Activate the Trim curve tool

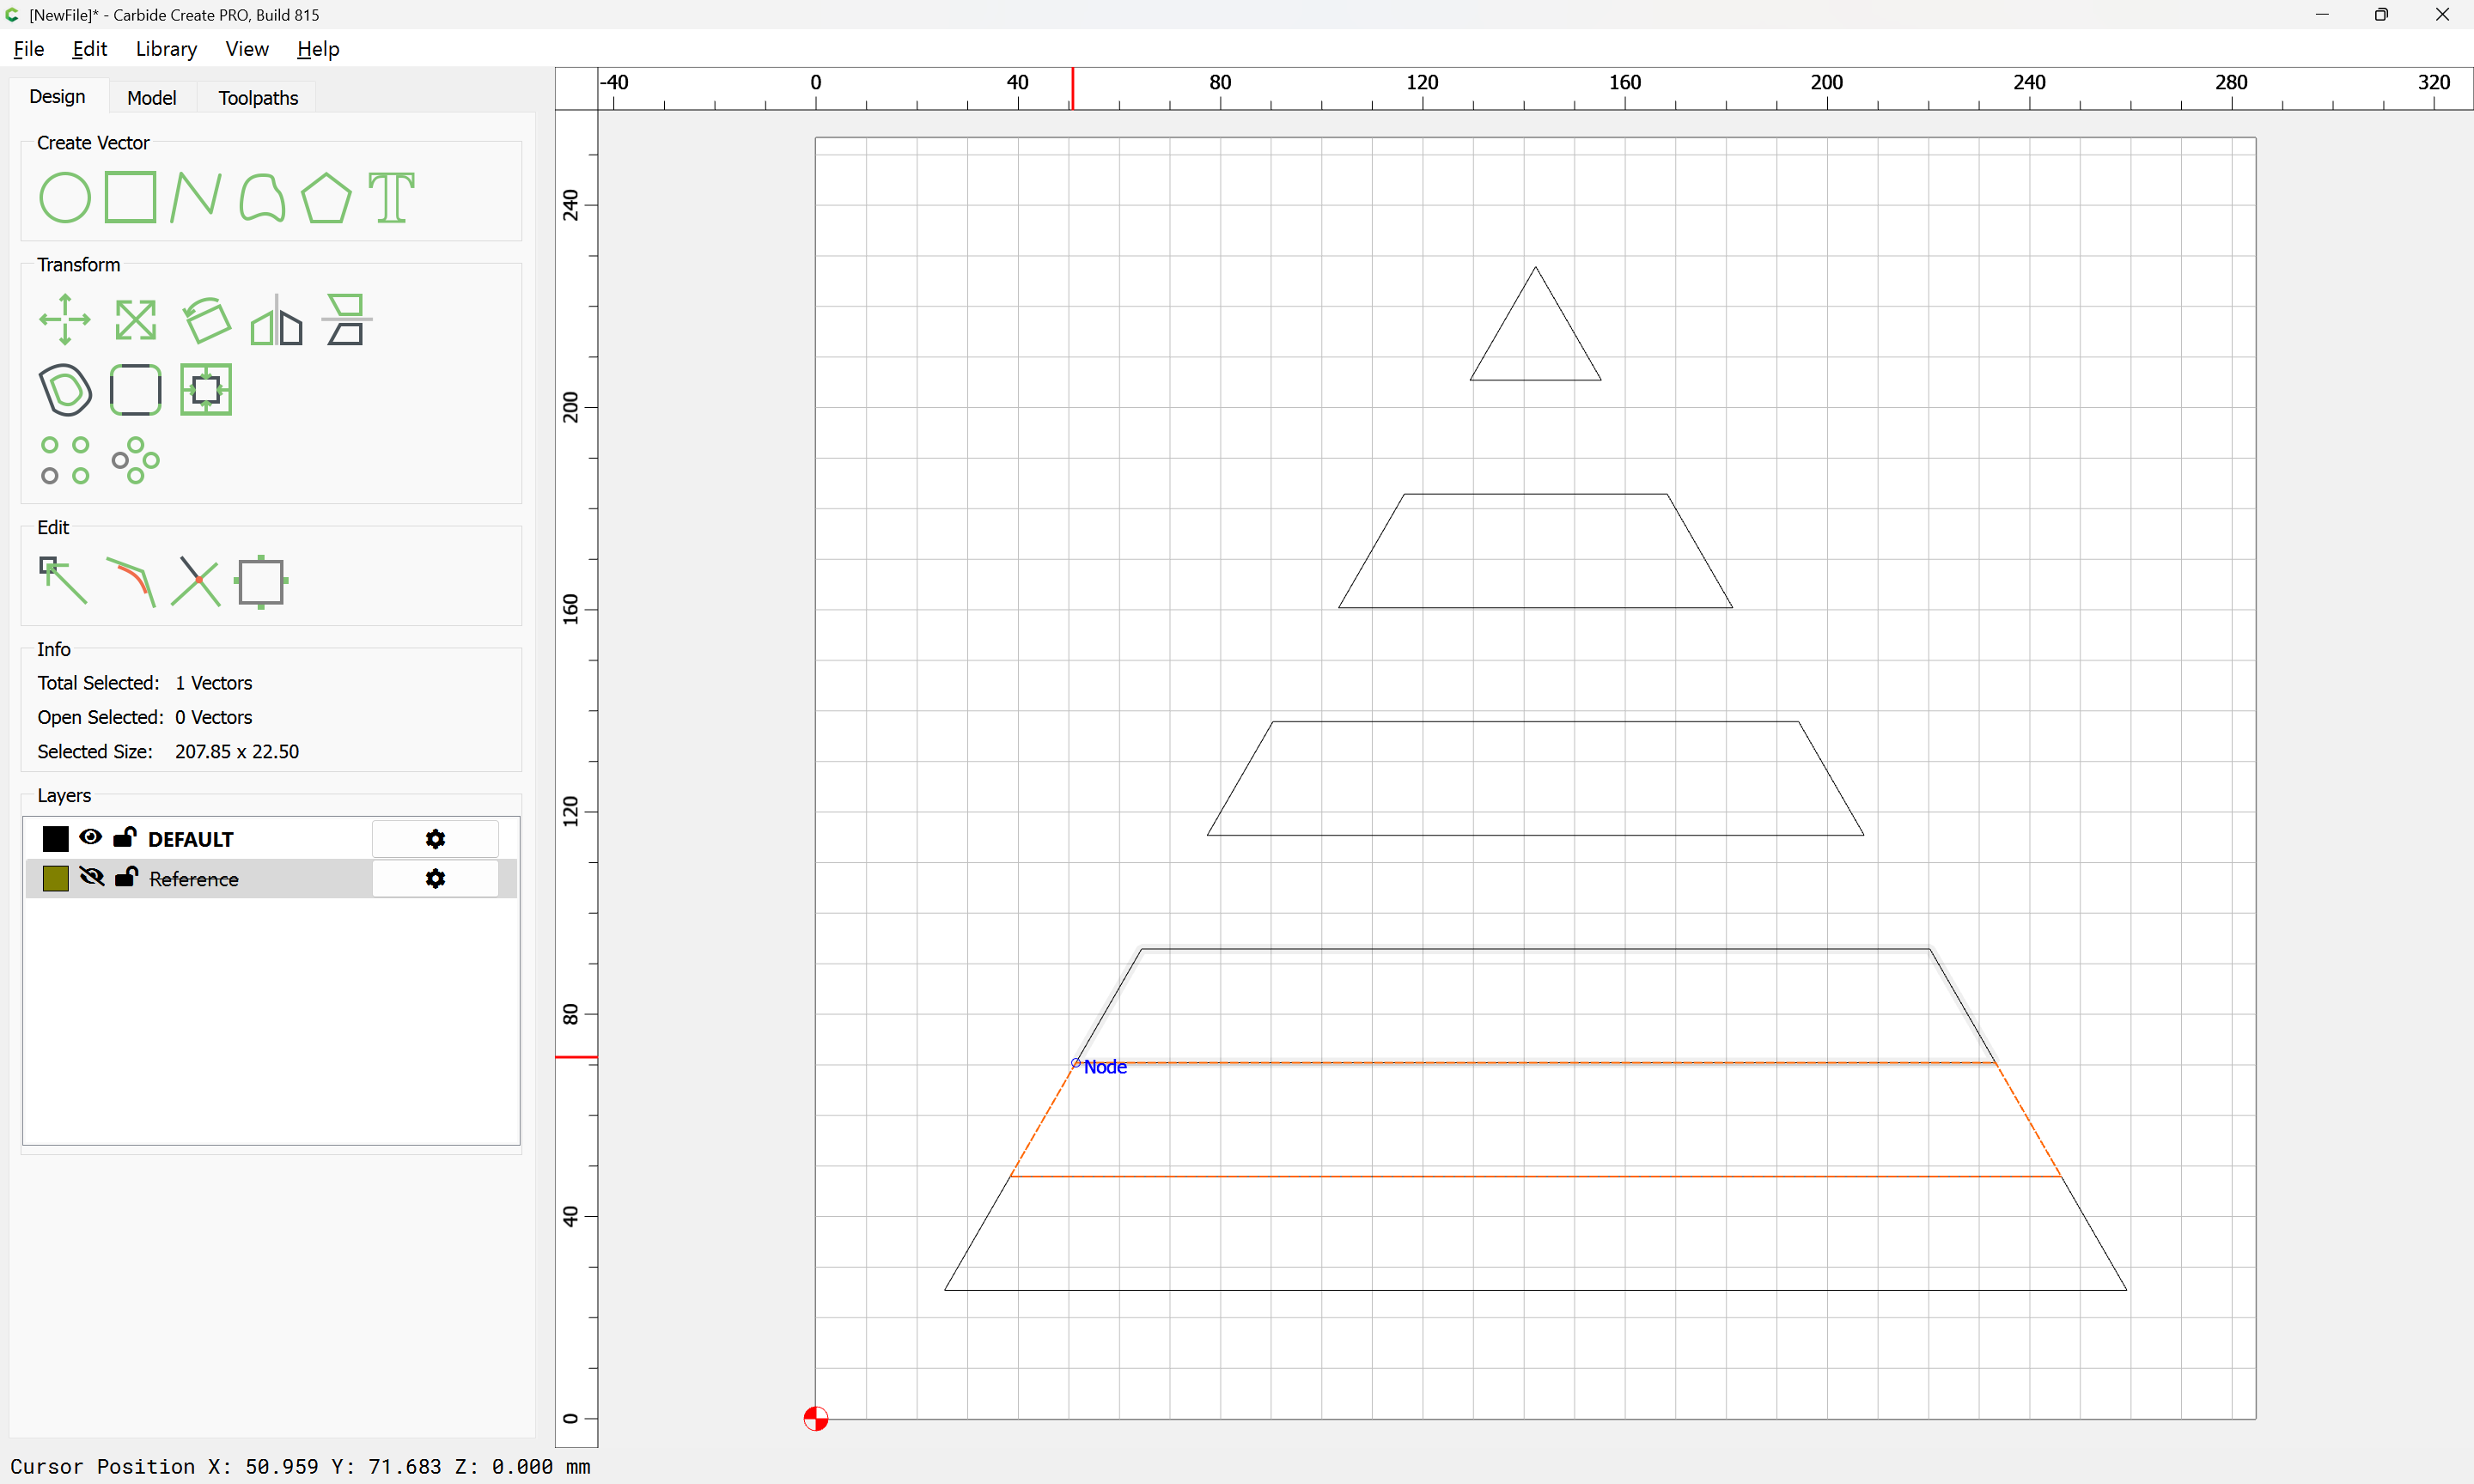pos(130,581)
